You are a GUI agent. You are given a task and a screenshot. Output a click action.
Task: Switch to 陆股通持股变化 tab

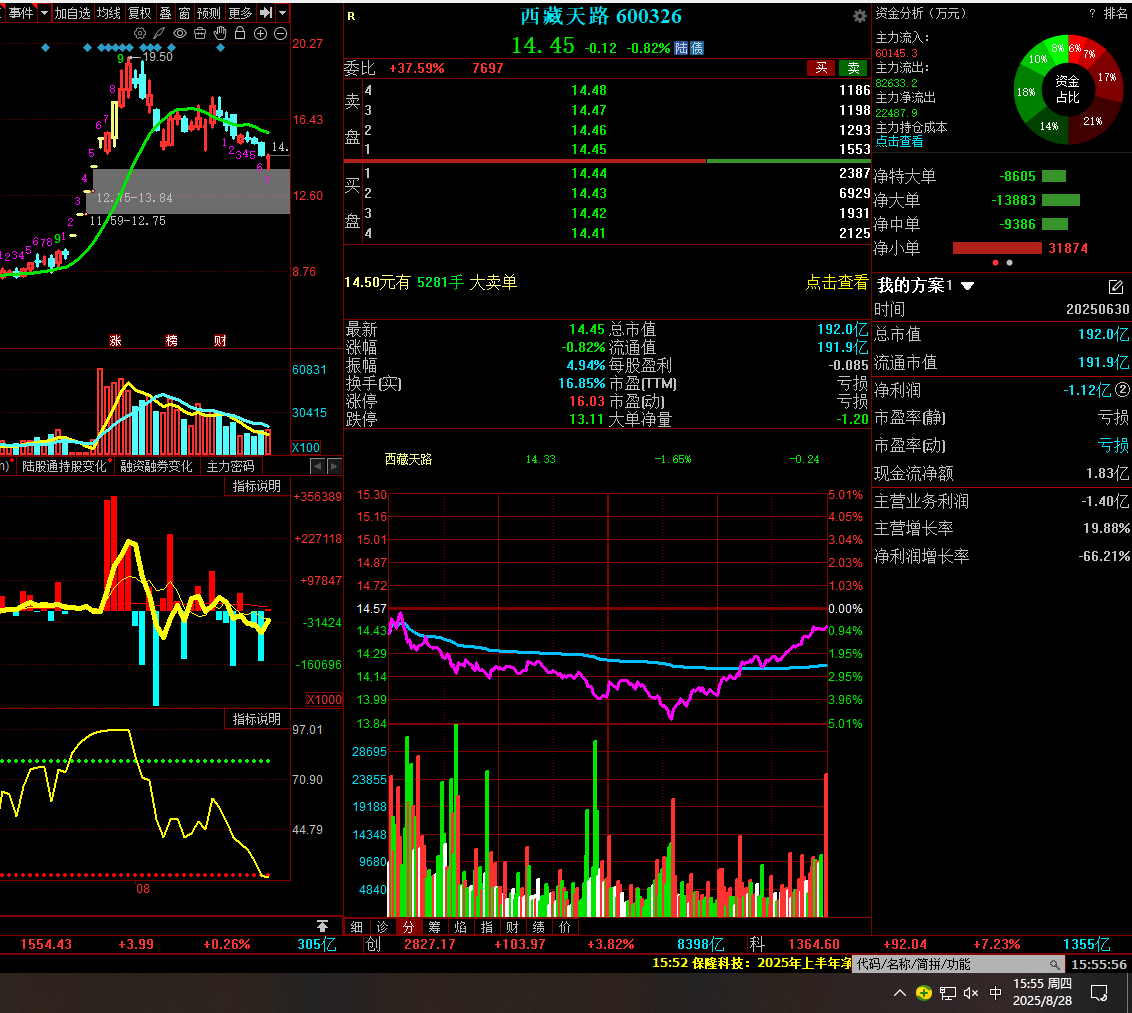64,466
